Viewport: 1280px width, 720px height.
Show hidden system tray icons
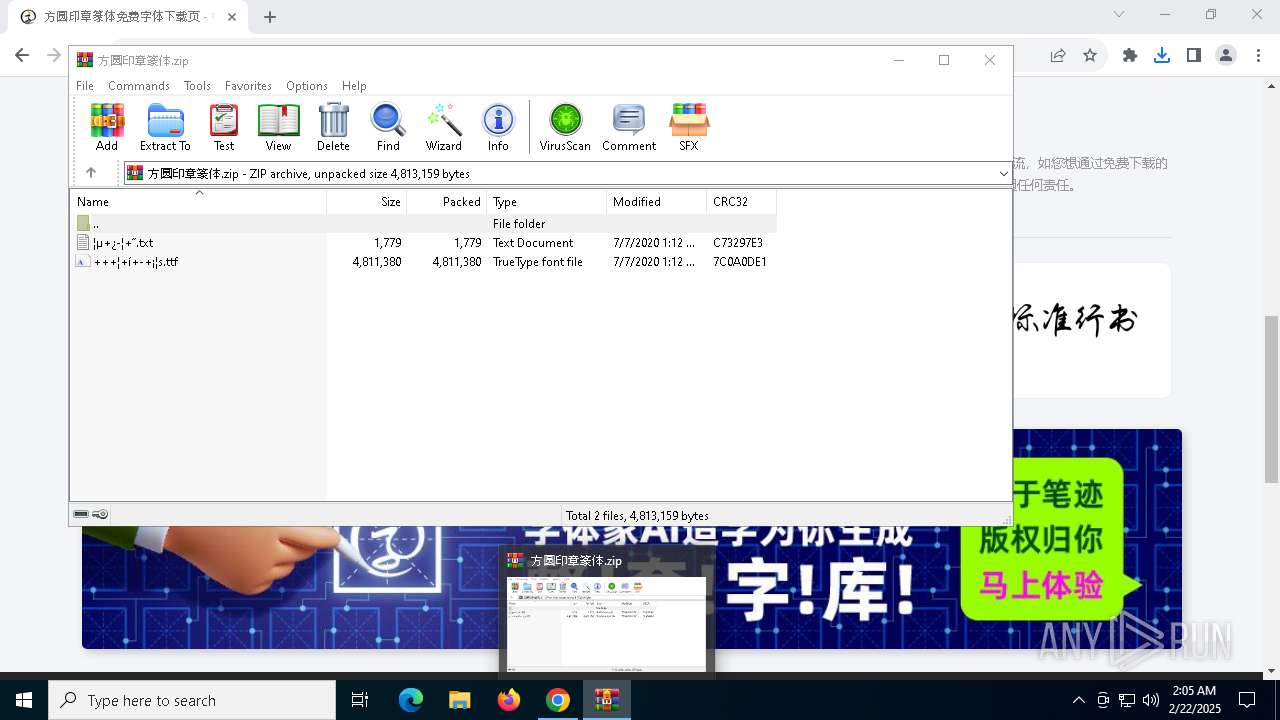tap(1078, 700)
